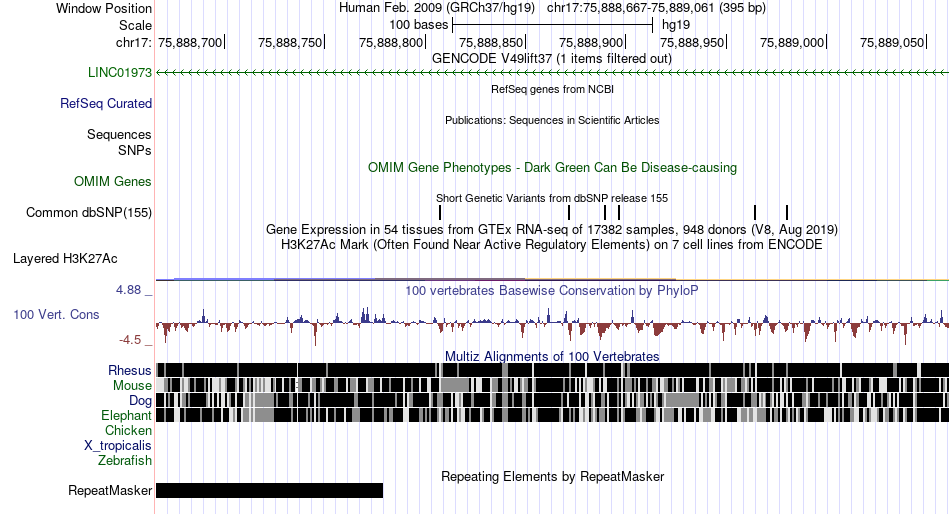This screenshot has width=950, height=514.
Task: Click the Multiz Alignments of 100 Vertebrates title
Action: pyautogui.click(x=552, y=356)
